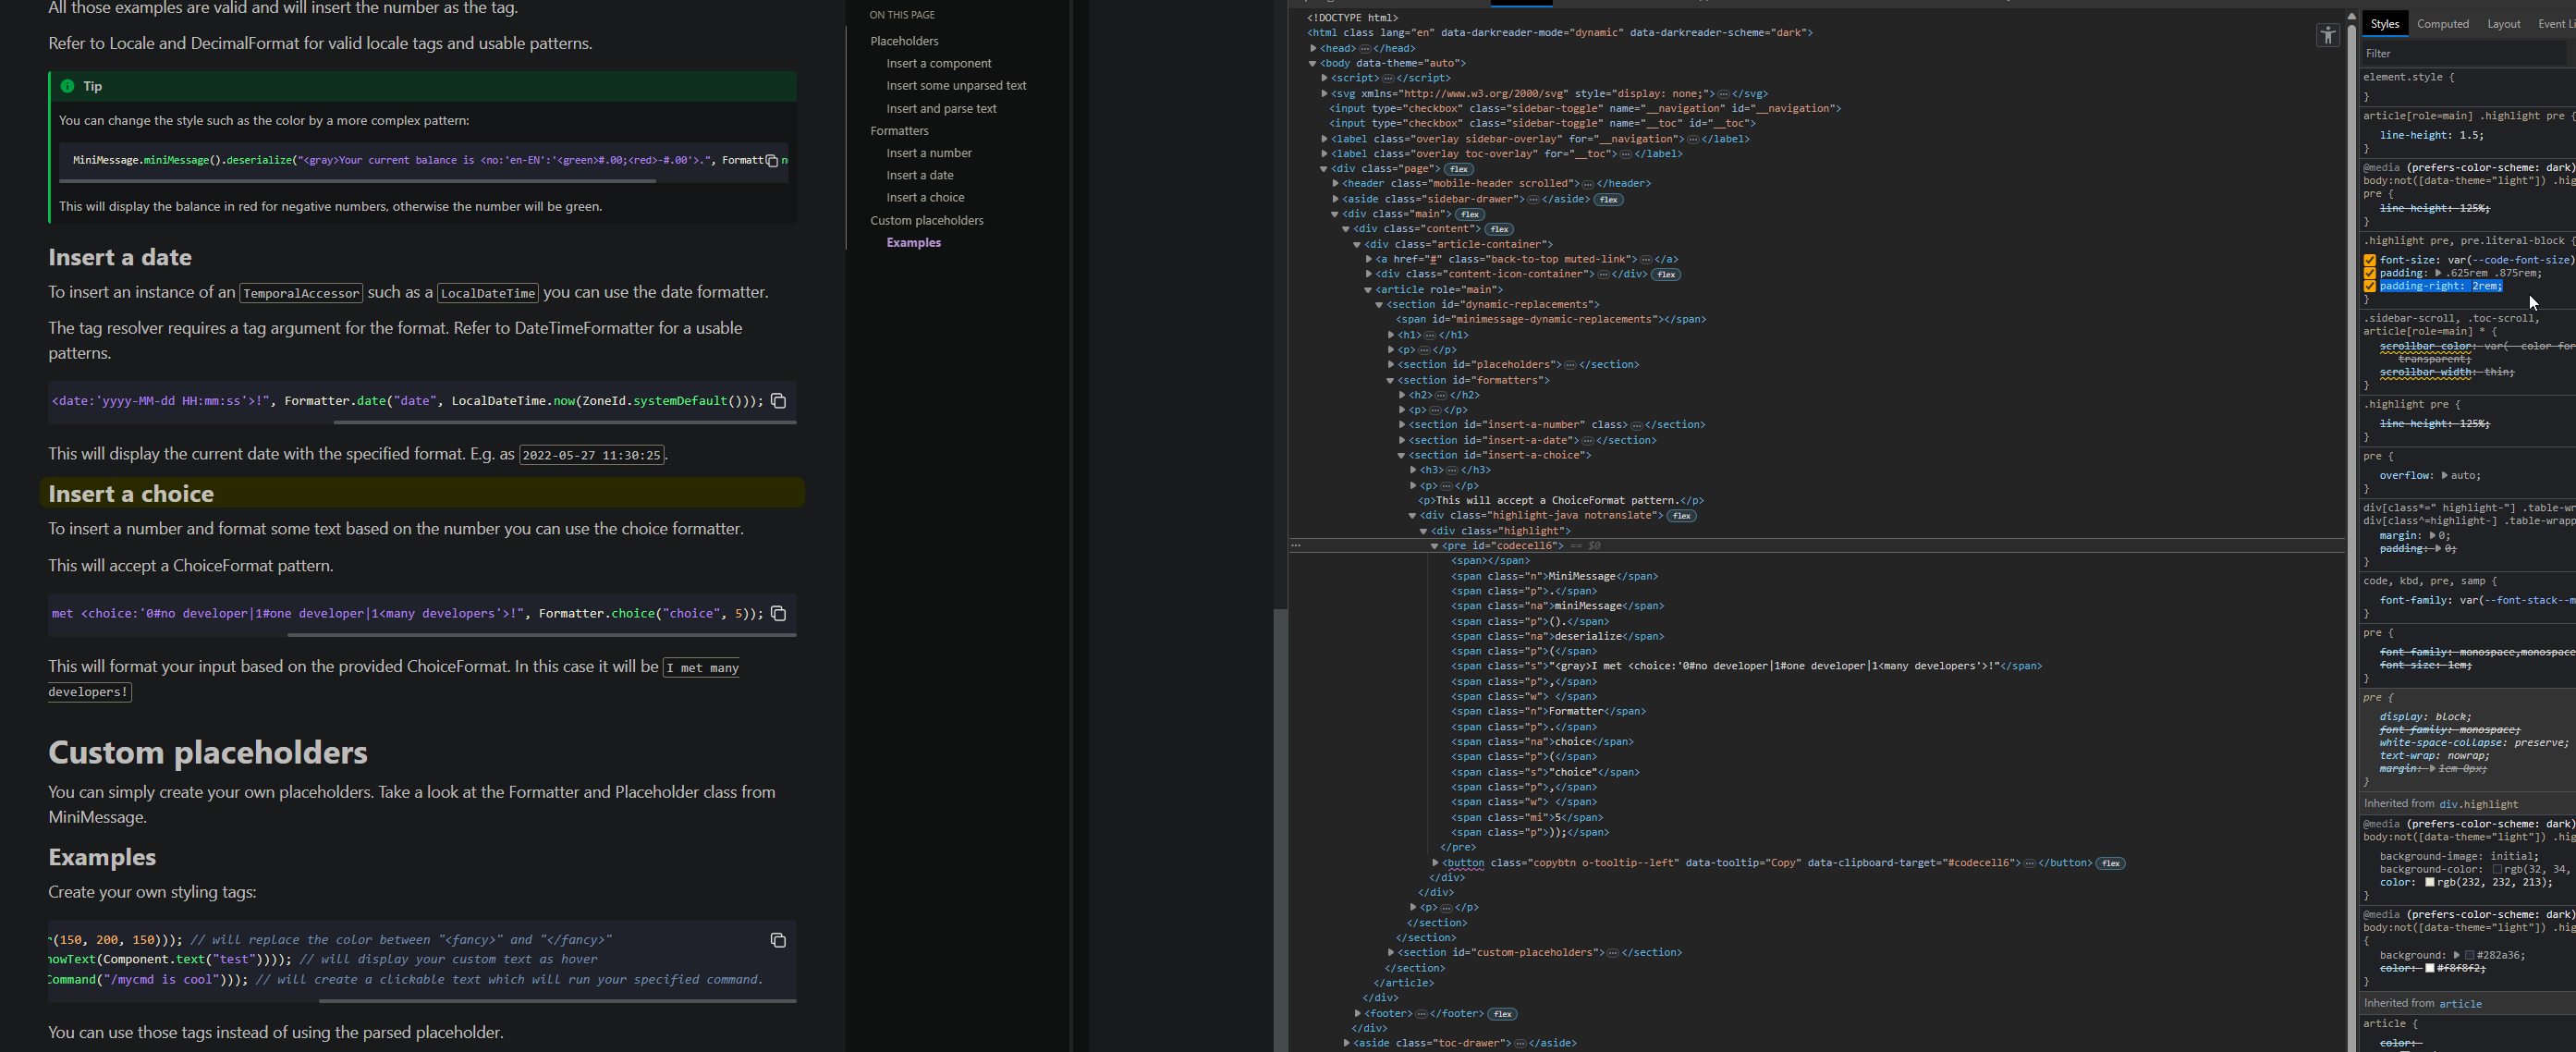Click flex badge beside aside sidebar-drawer
Viewport: 2576px width, 1052px height.
1608,199
